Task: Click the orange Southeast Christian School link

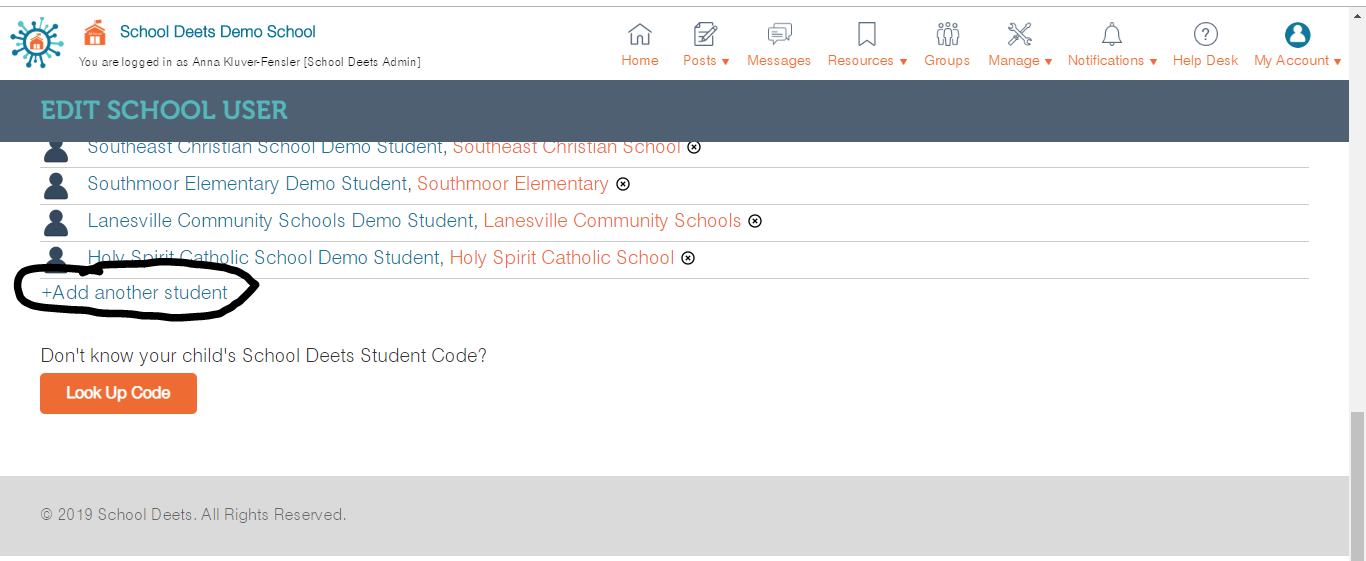Action: click(566, 147)
